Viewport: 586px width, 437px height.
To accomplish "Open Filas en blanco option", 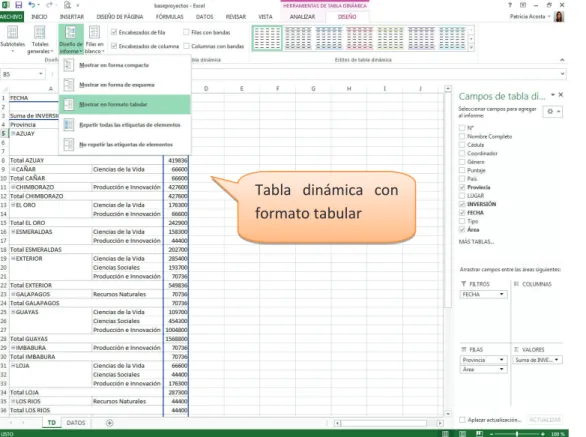I will (95, 40).
